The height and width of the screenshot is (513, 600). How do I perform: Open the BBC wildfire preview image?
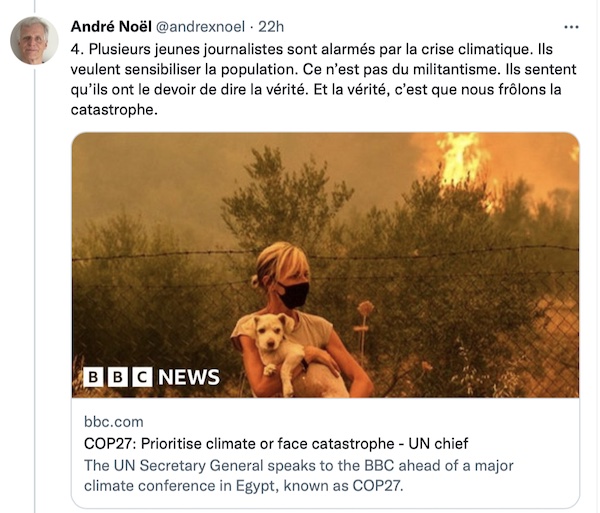[325, 265]
